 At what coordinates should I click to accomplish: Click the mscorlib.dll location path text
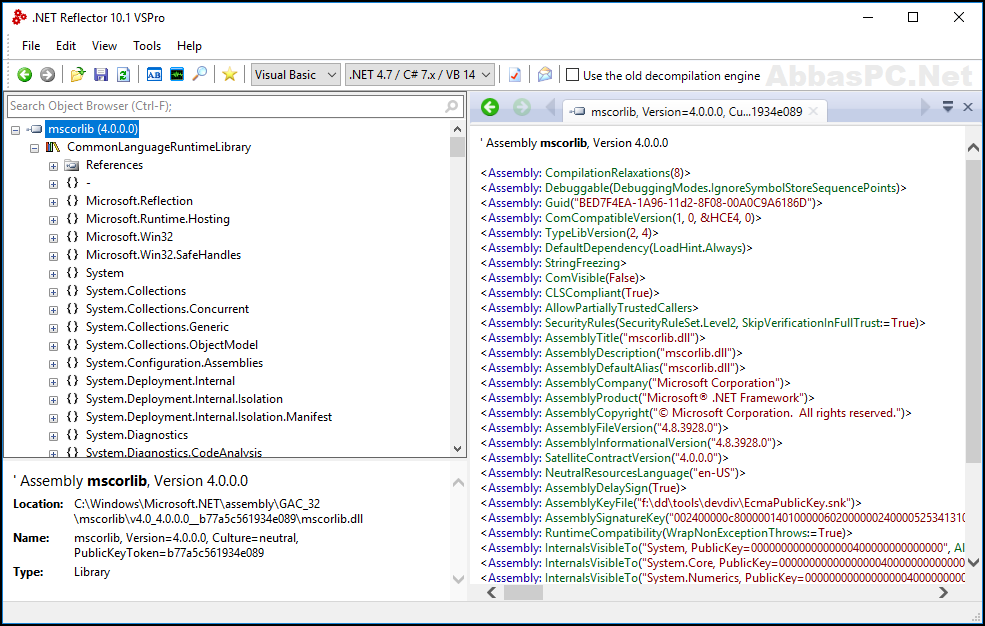(x=218, y=512)
